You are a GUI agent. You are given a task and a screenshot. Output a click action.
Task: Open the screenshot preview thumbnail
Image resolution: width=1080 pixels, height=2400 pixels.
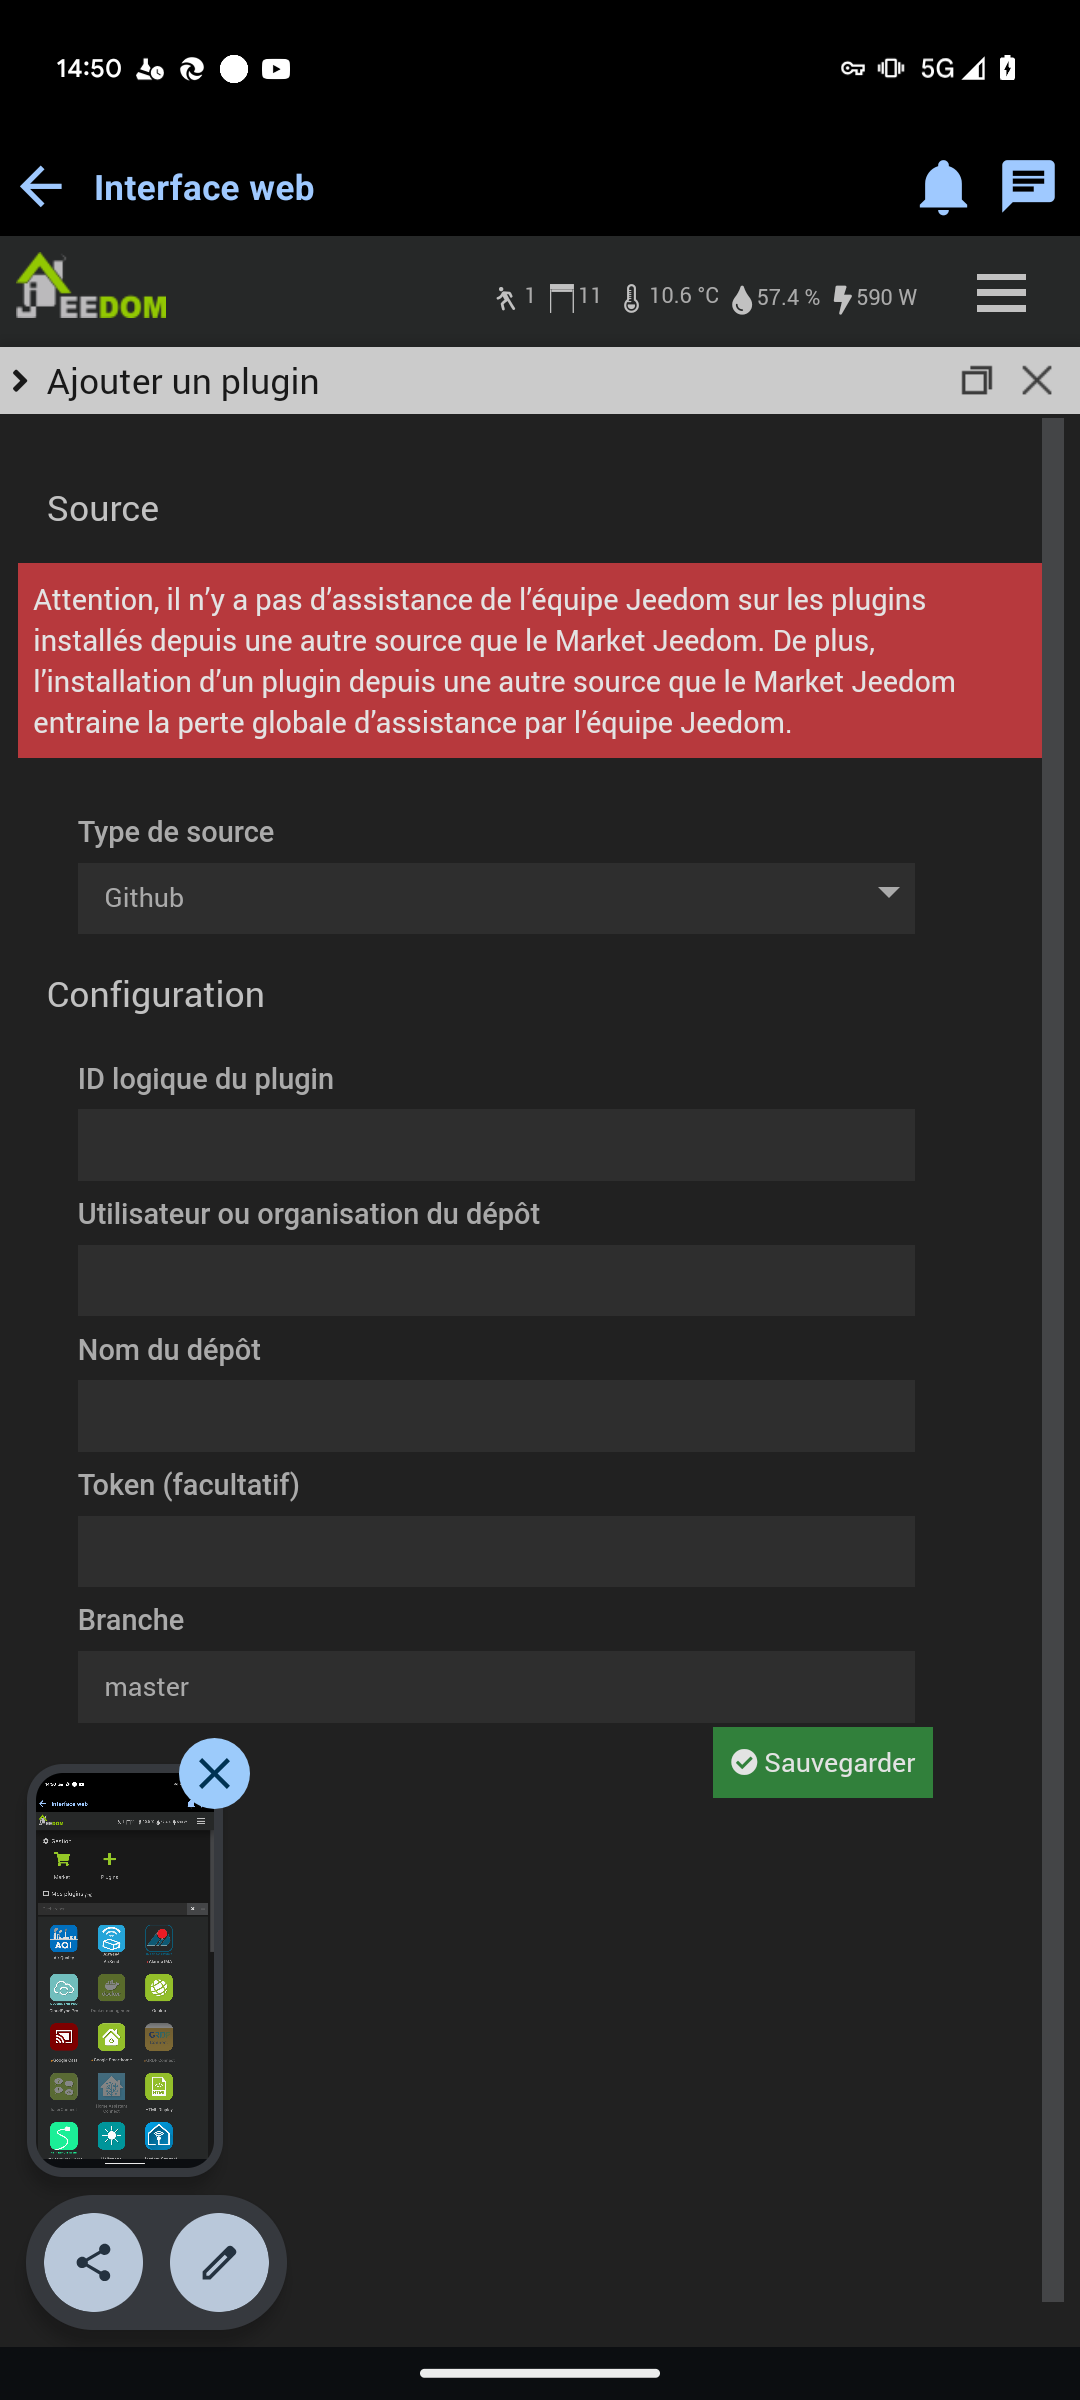point(125,1969)
